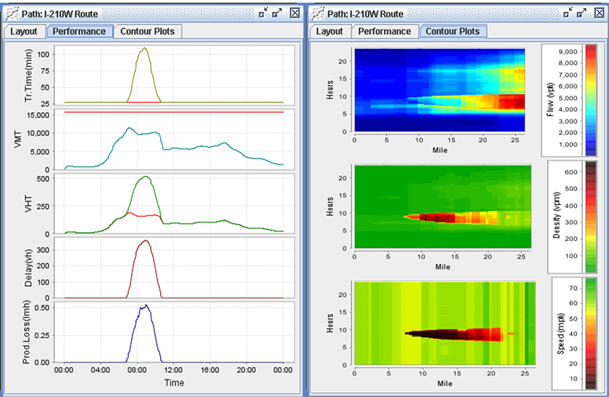Click the density contour plot

443,207
